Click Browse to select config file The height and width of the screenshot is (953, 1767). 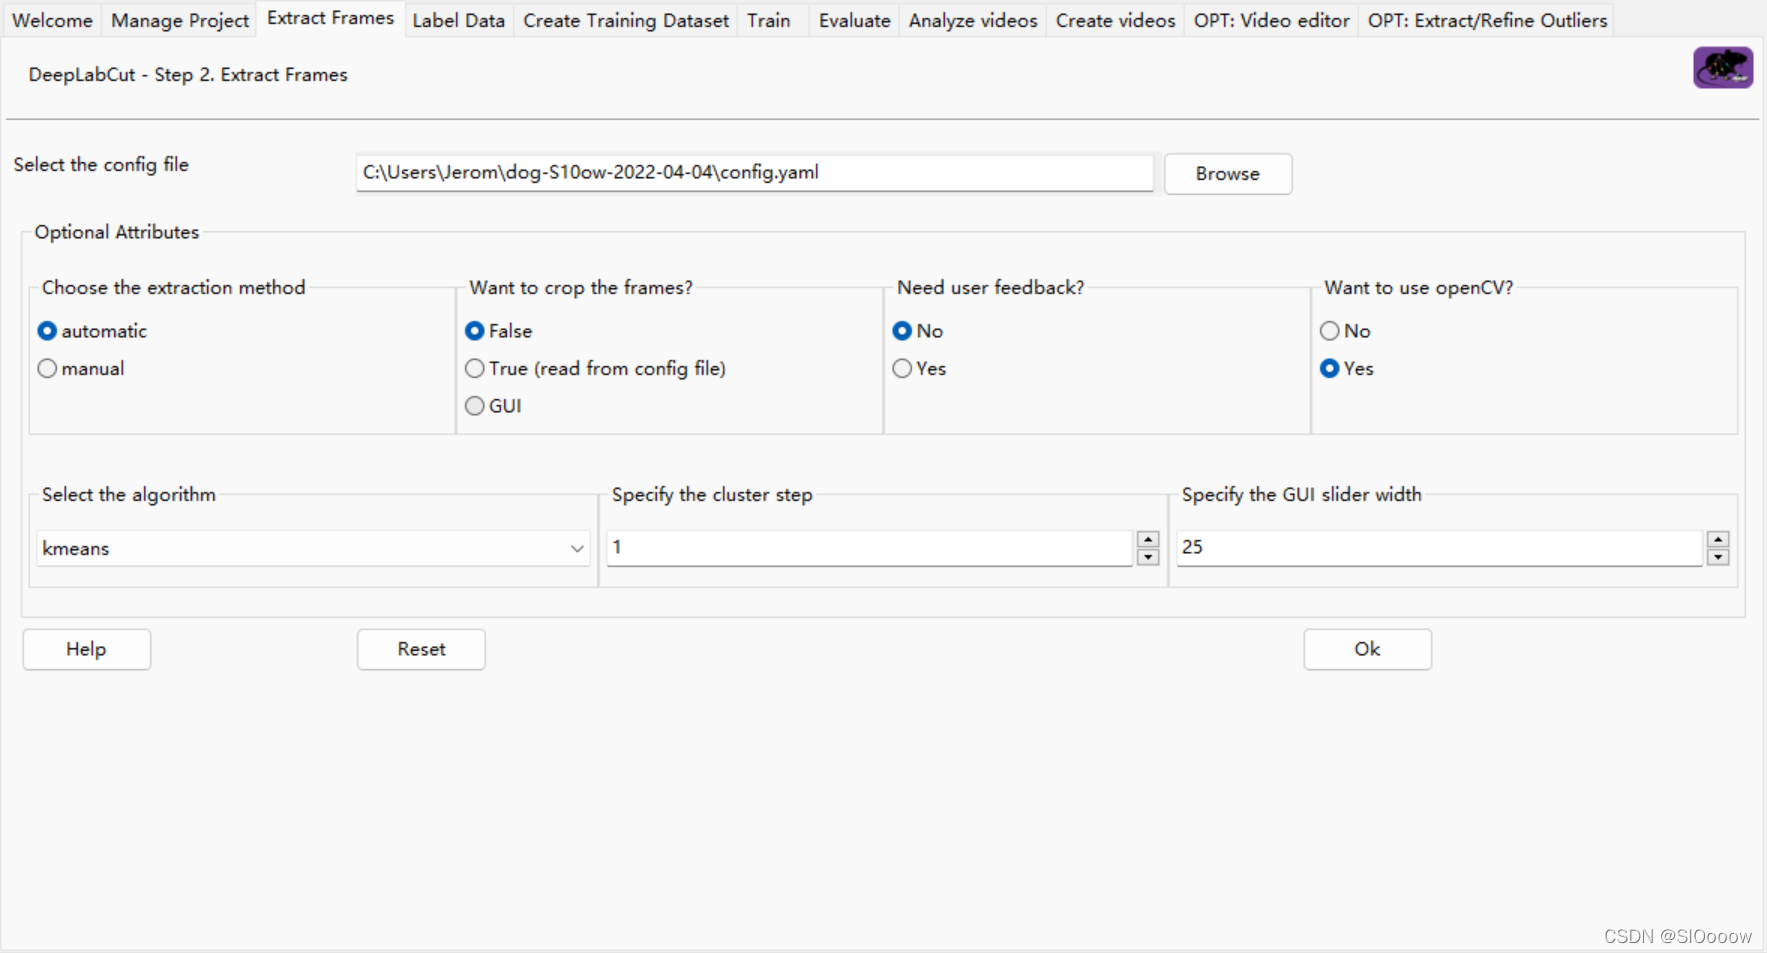point(1228,174)
